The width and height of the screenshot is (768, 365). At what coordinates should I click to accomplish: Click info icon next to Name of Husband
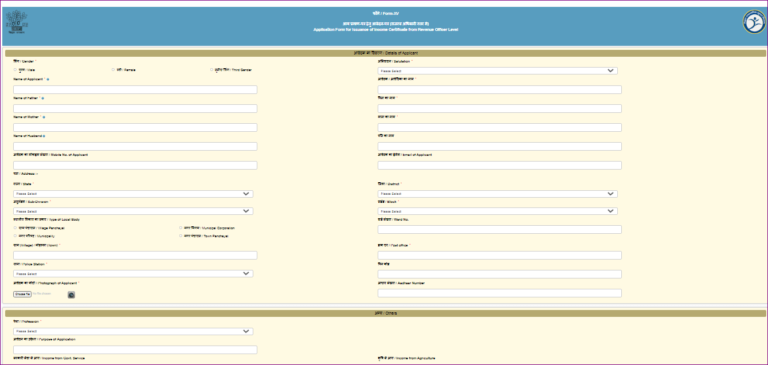click(44, 136)
